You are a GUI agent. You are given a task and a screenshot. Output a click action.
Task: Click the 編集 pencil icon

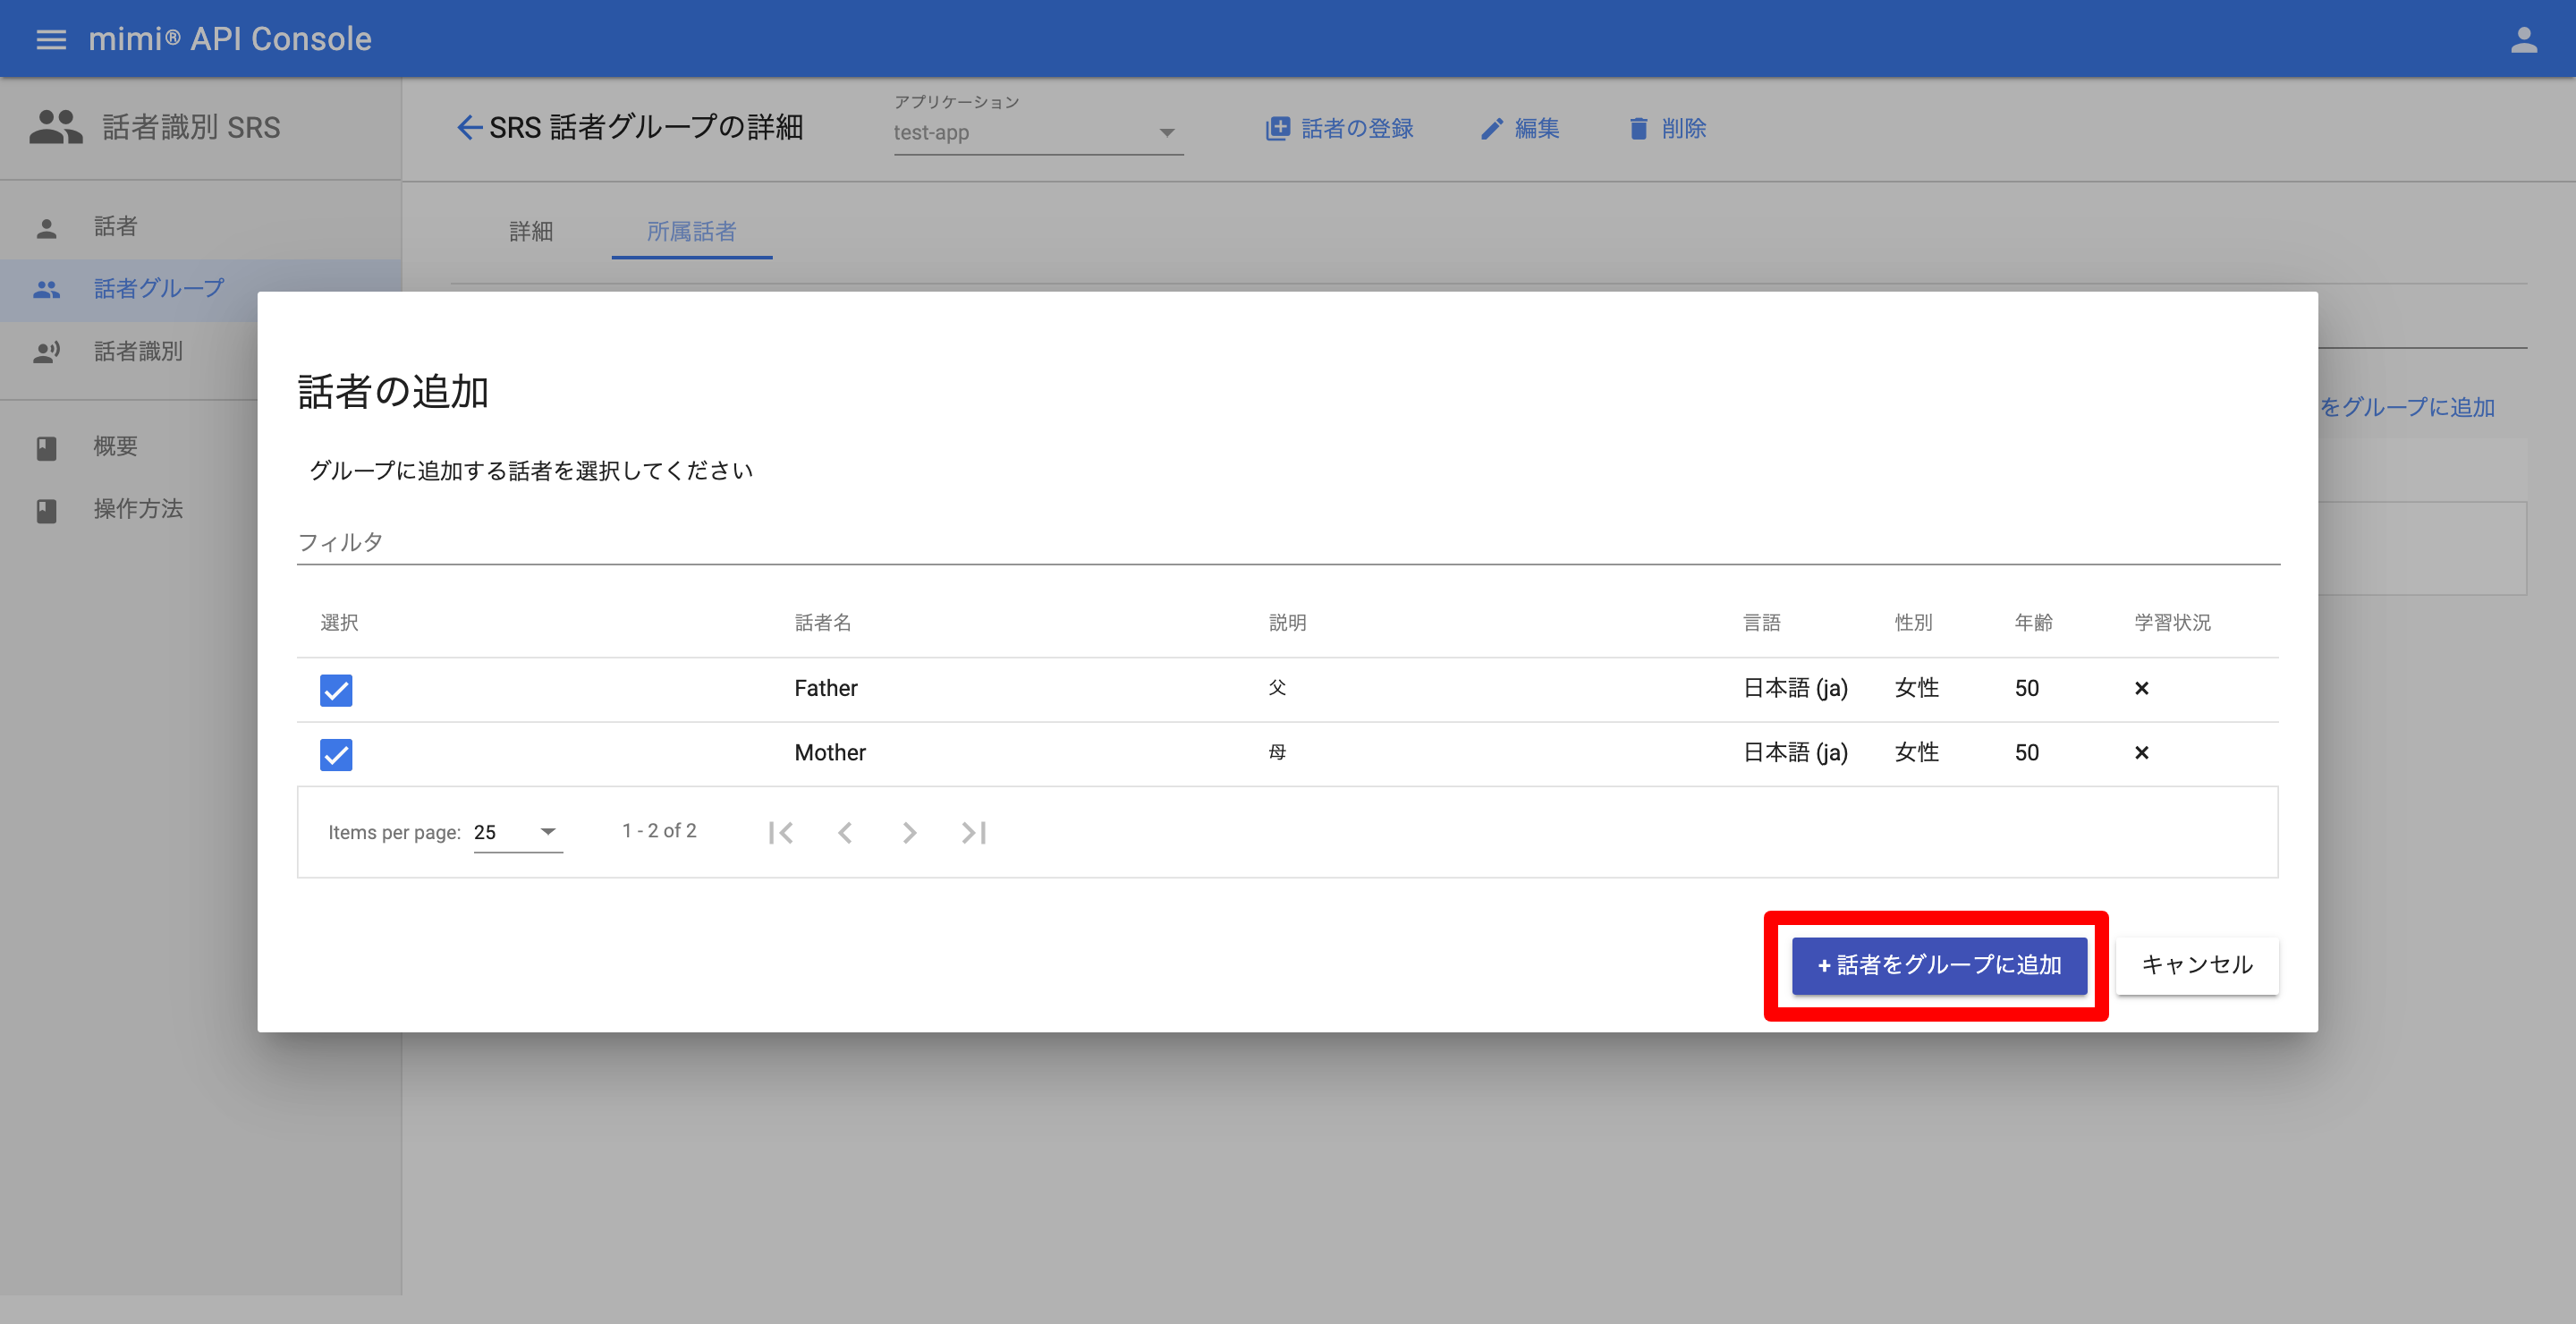point(1491,129)
